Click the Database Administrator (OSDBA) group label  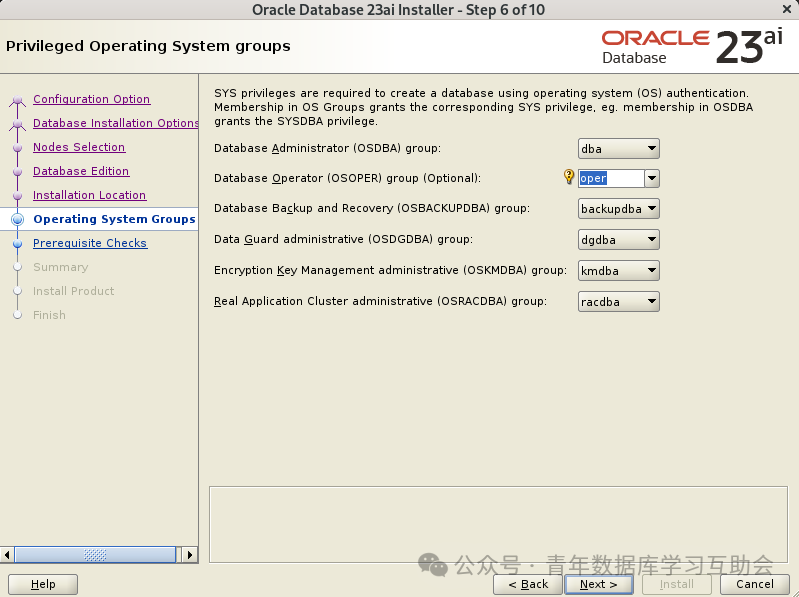click(x=327, y=148)
